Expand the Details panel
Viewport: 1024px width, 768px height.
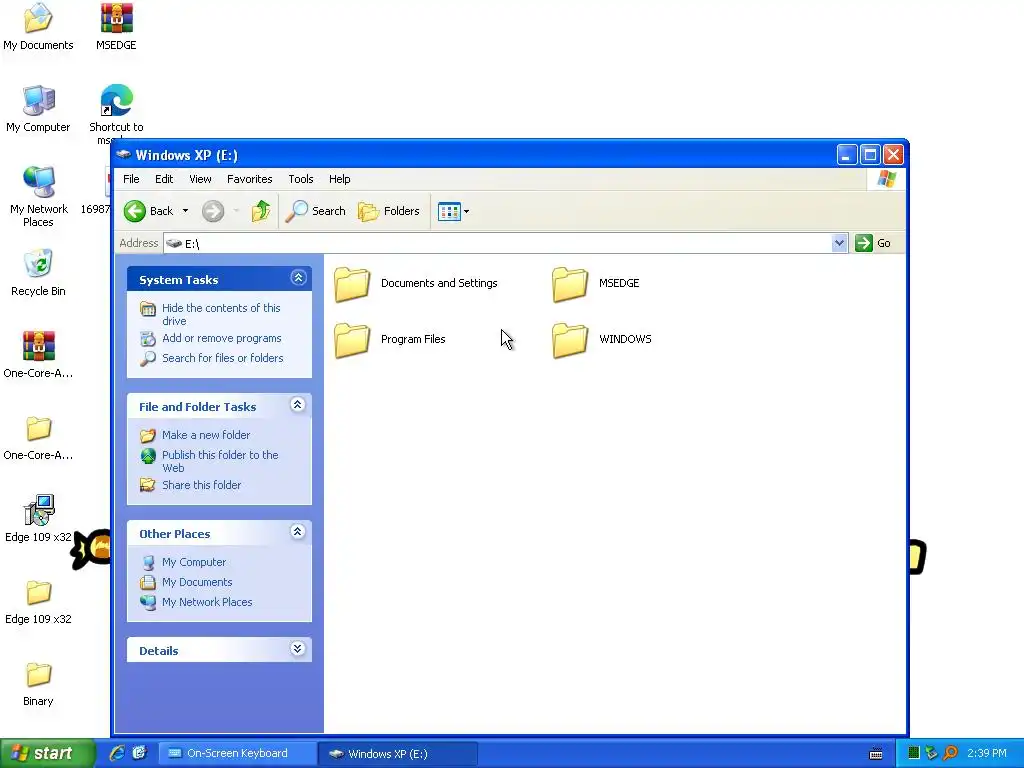tap(298, 648)
